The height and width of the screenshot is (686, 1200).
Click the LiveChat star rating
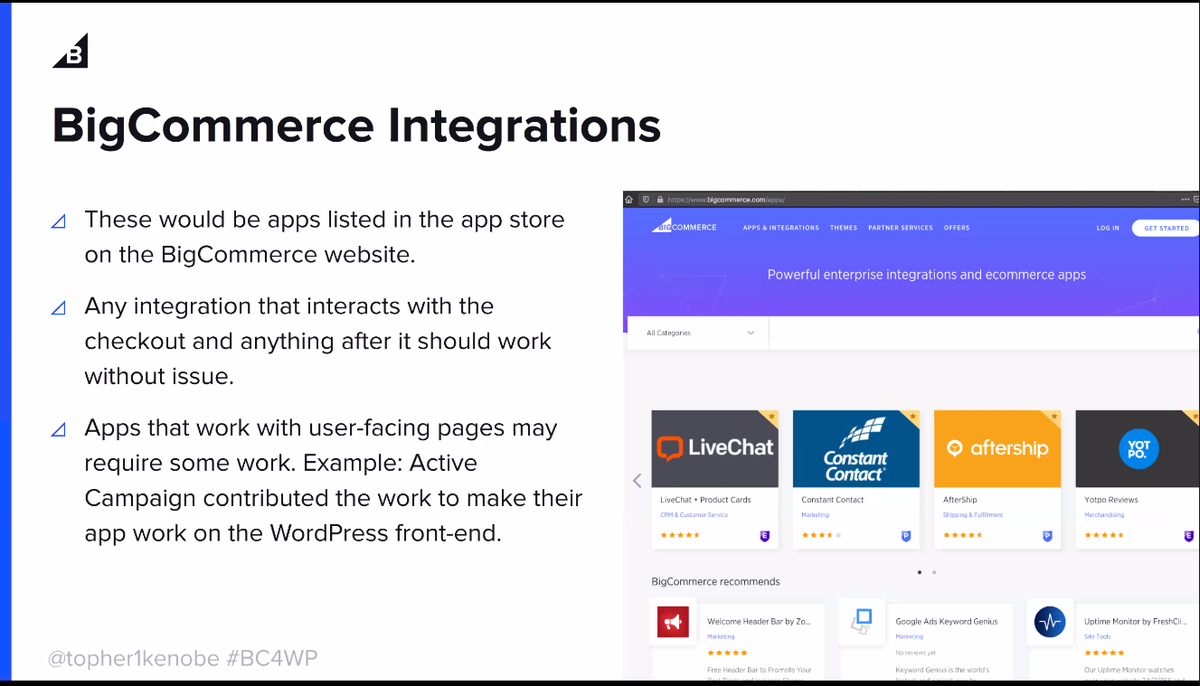click(680, 536)
